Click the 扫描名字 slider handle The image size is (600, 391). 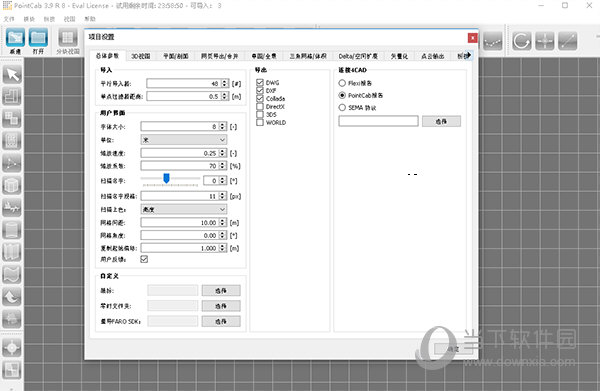click(166, 178)
